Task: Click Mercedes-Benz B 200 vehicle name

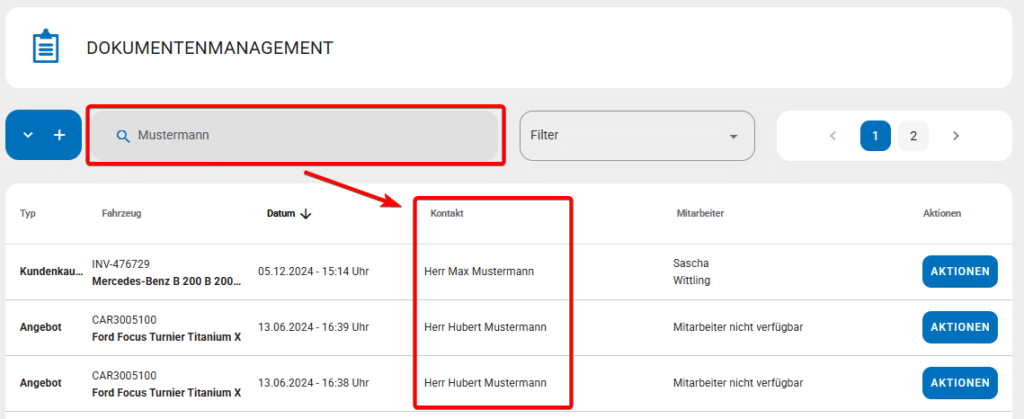Action: click(x=167, y=282)
